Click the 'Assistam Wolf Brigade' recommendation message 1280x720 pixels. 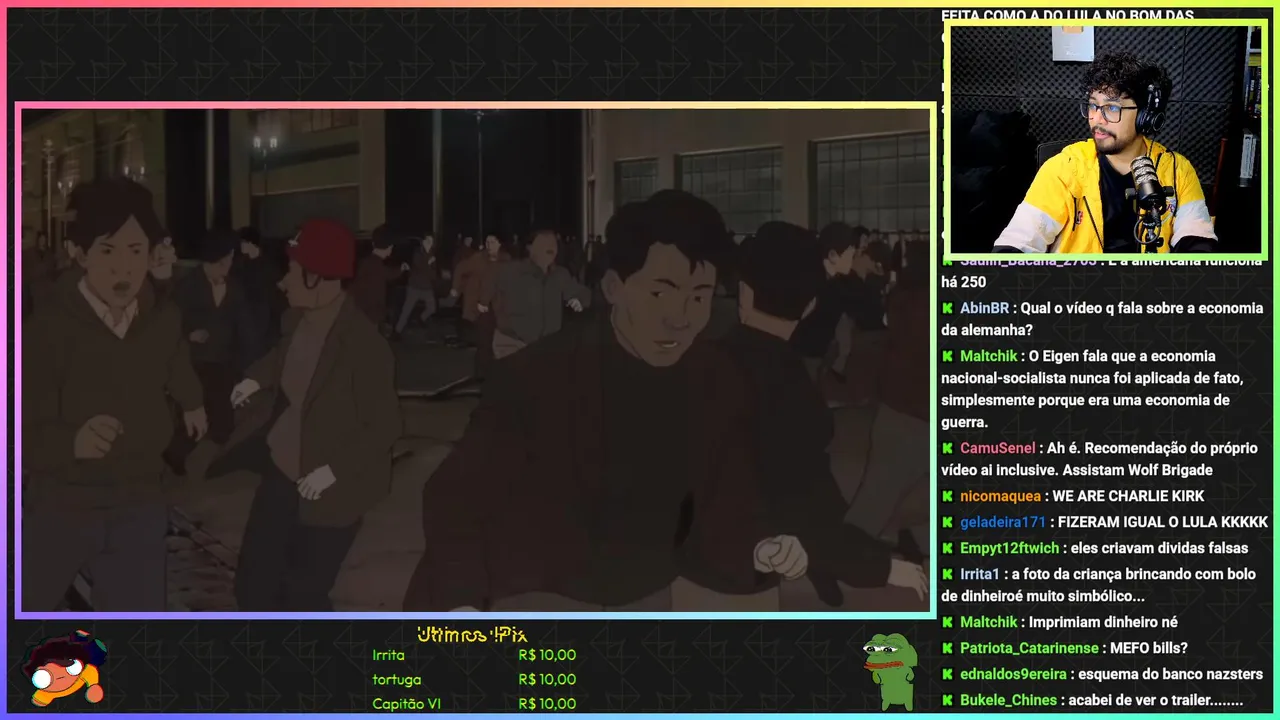[1099, 459]
